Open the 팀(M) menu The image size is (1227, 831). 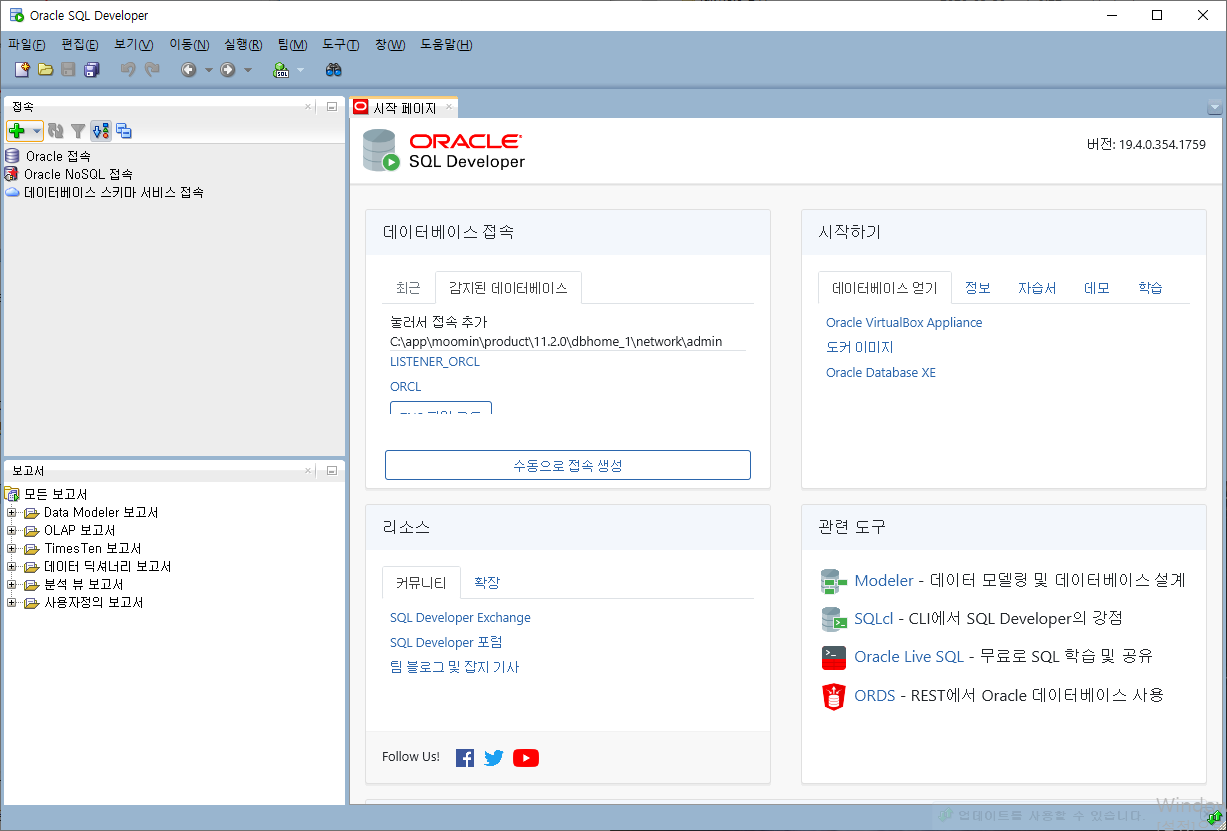(292, 44)
